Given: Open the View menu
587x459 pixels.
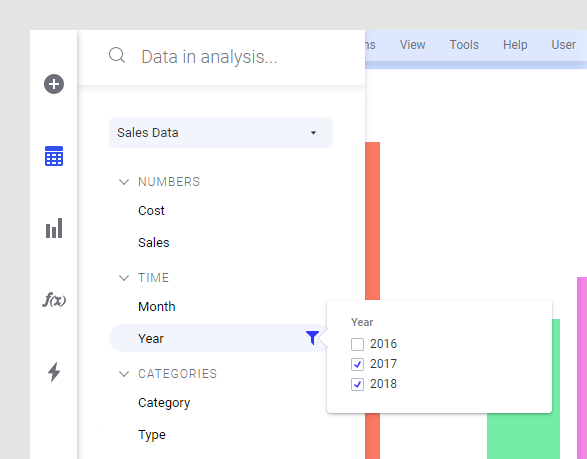Looking at the screenshot, I should pos(412,45).
